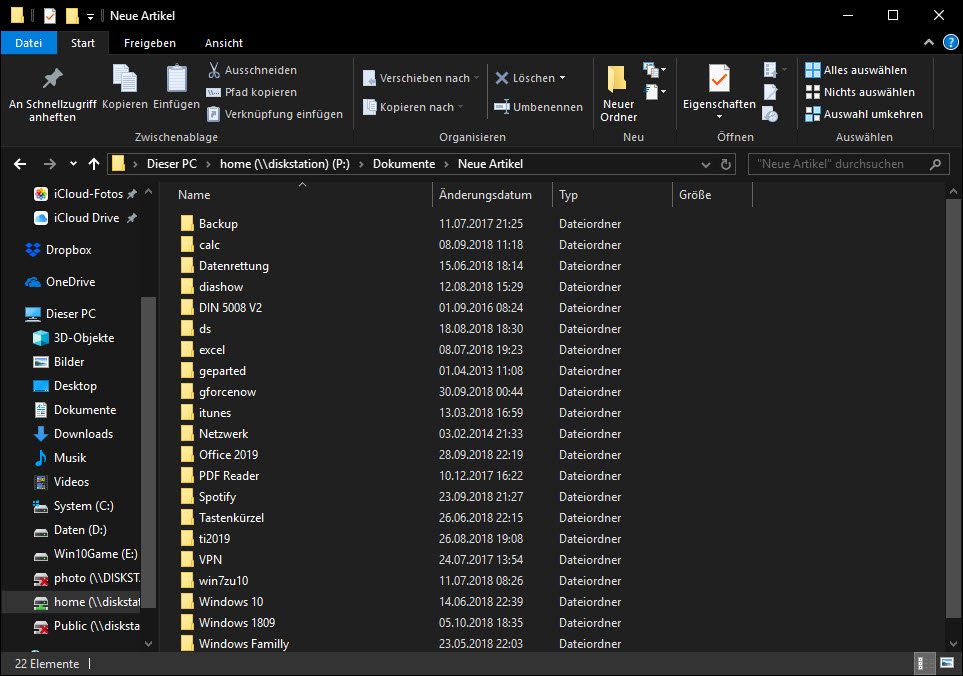Click the Kopieren icon in the ribbon

[125, 80]
